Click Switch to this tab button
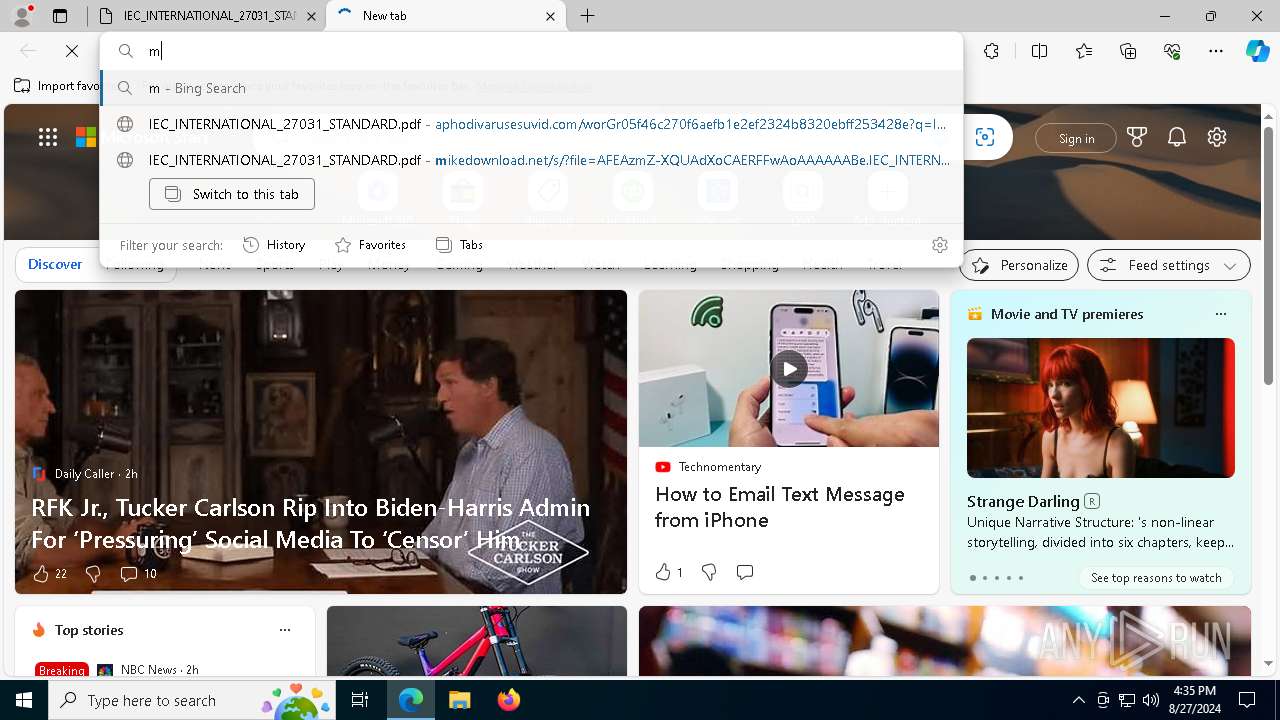The image size is (1280, 720). coord(232,194)
